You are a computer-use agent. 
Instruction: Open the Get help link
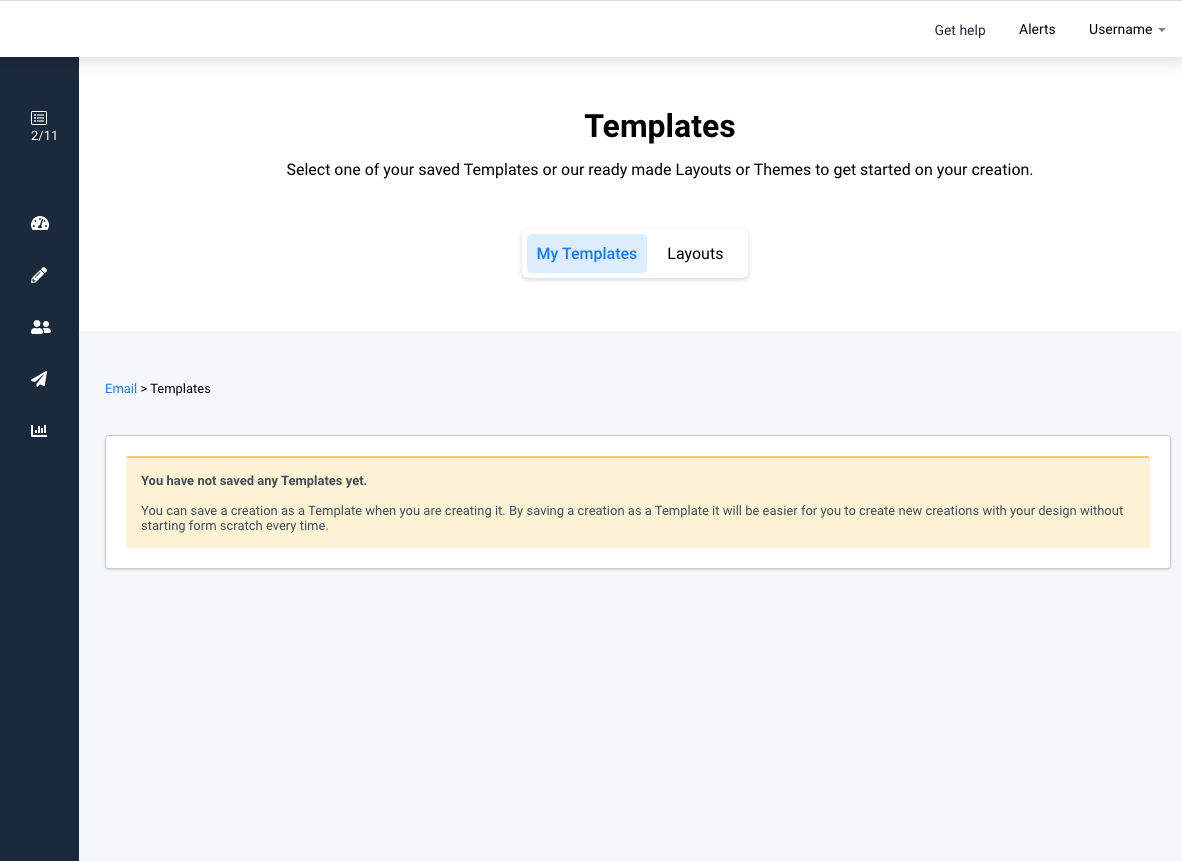pyautogui.click(x=960, y=30)
